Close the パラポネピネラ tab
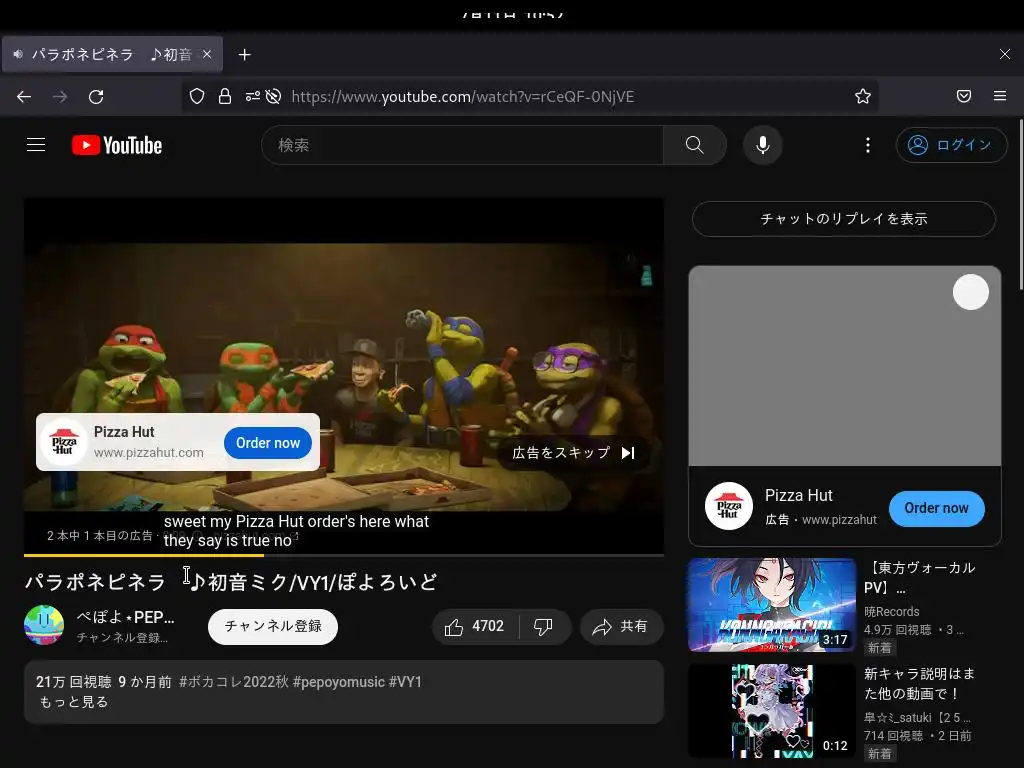This screenshot has width=1024, height=768. click(207, 54)
